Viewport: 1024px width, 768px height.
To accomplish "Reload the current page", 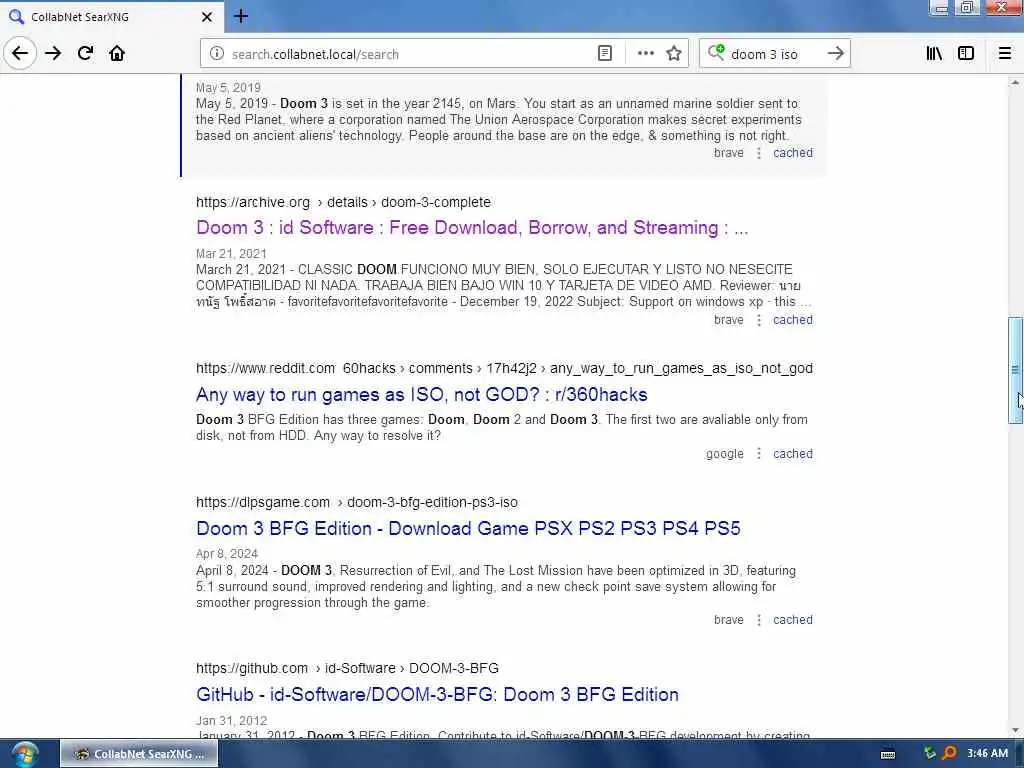I will tap(85, 54).
